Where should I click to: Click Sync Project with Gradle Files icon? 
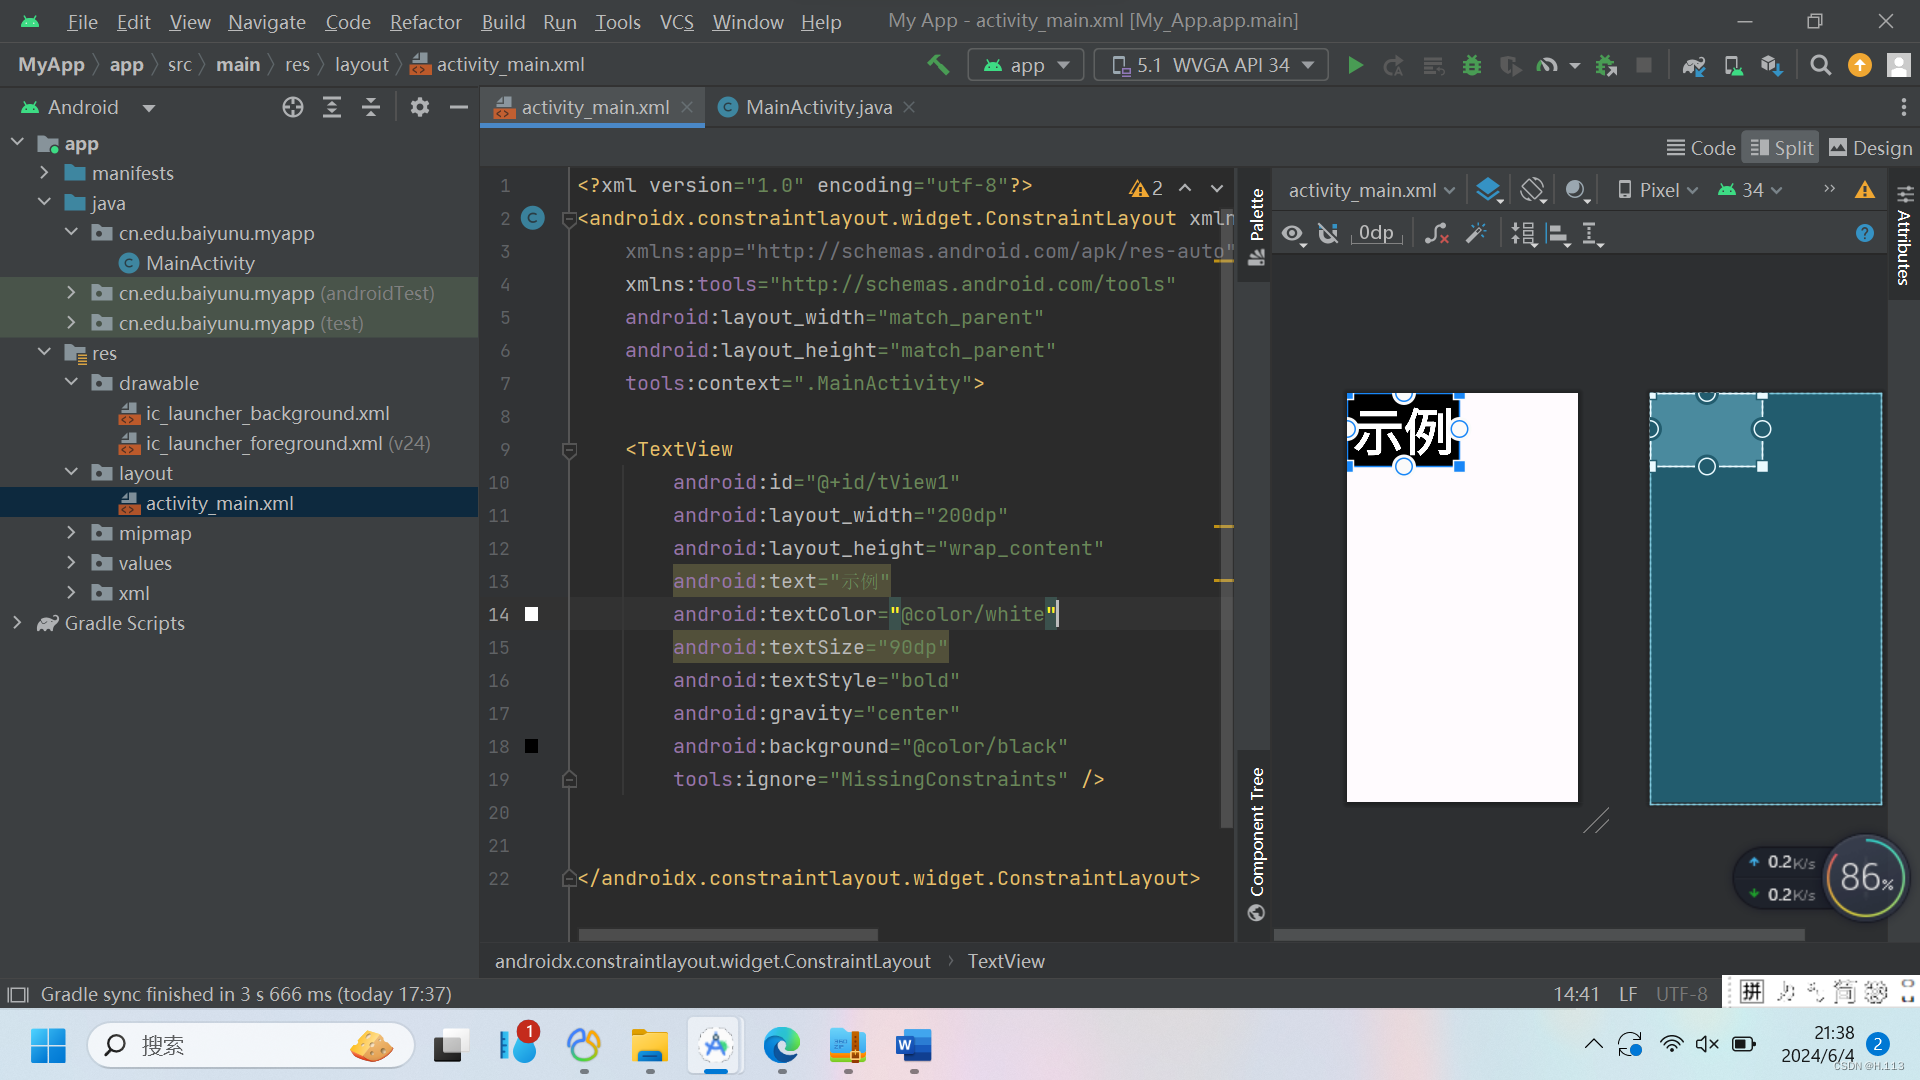1693,65
